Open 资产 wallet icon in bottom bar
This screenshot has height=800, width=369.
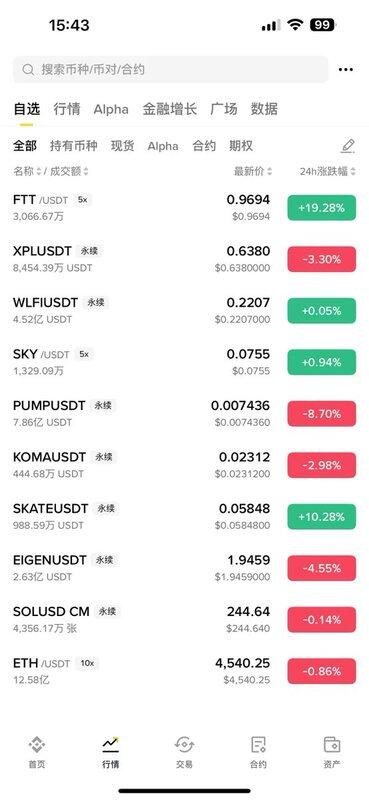pyautogui.click(x=332, y=745)
